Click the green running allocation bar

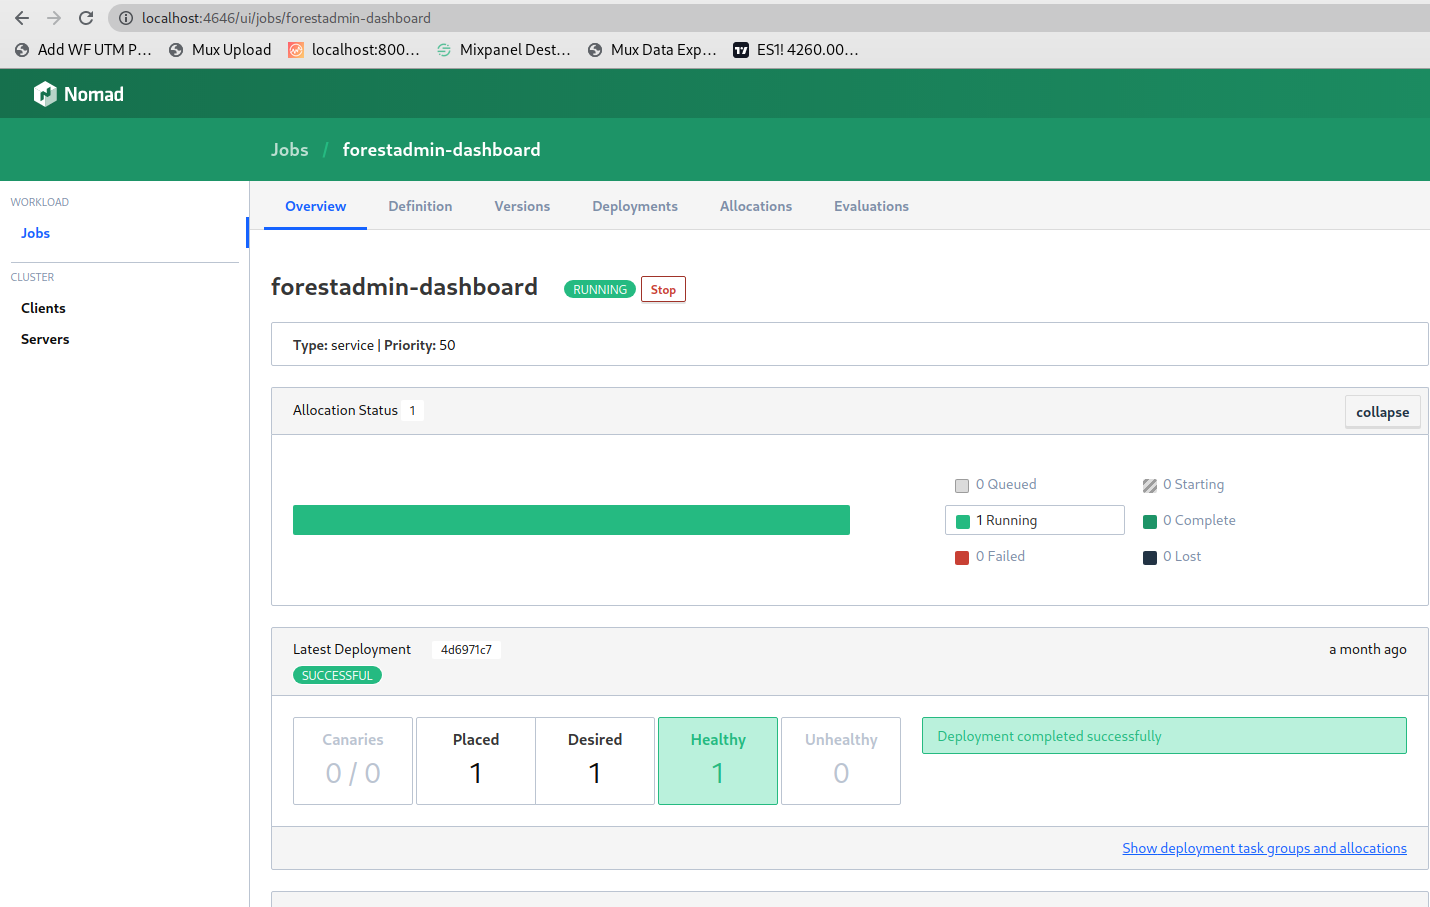click(x=571, y=520)
